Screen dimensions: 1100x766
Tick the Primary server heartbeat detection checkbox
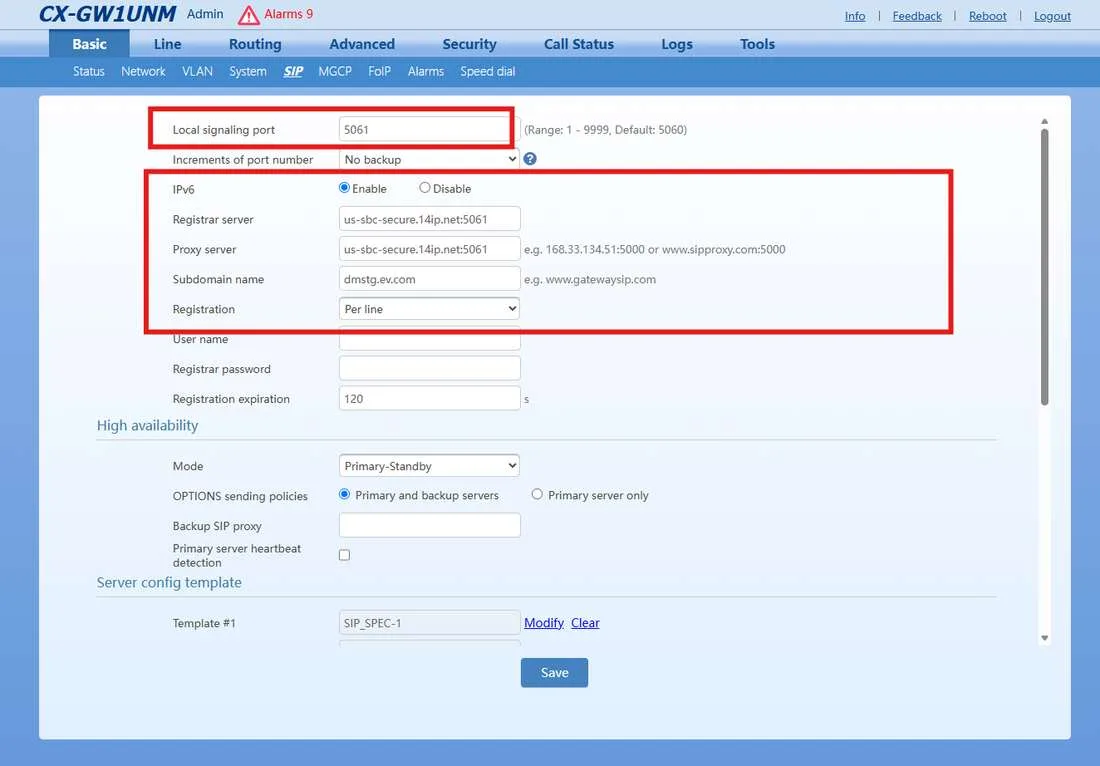click(344, 555)
